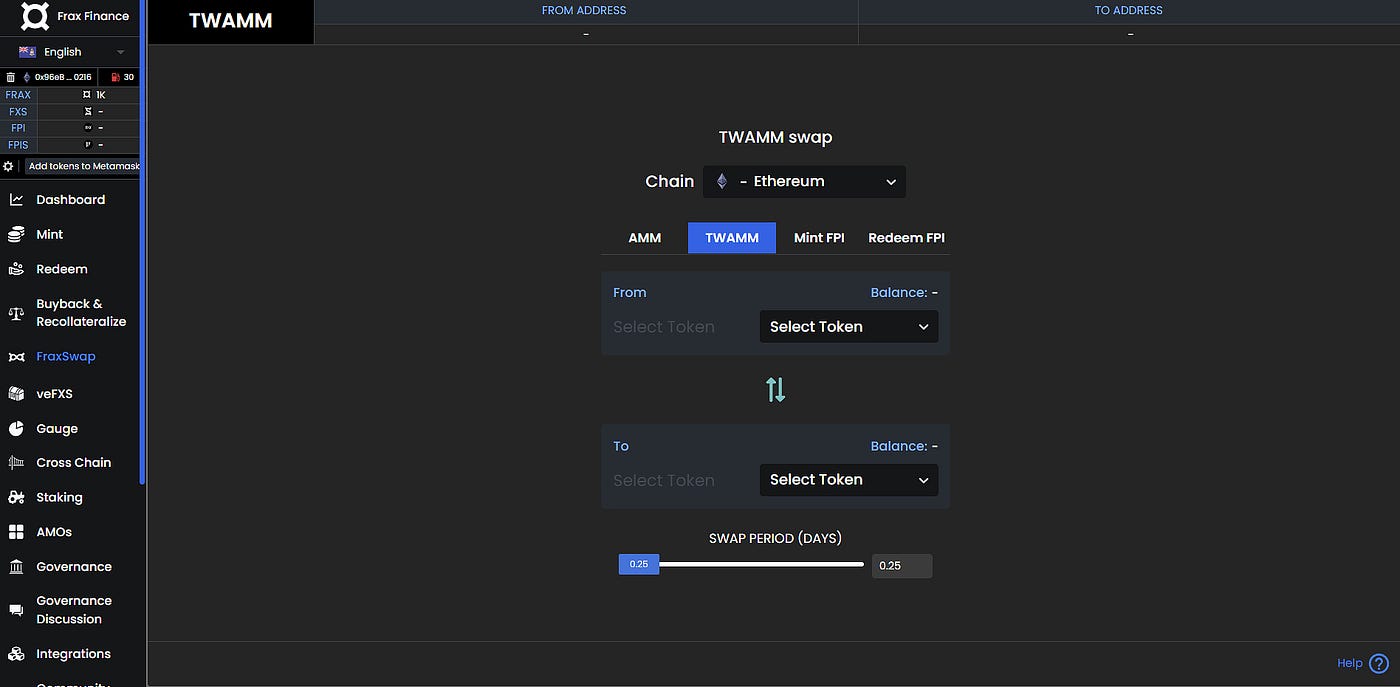Go to Staking

coord(60,497)
